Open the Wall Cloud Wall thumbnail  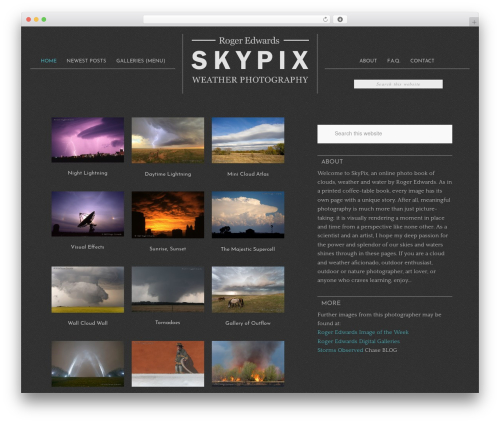(88, 289)
